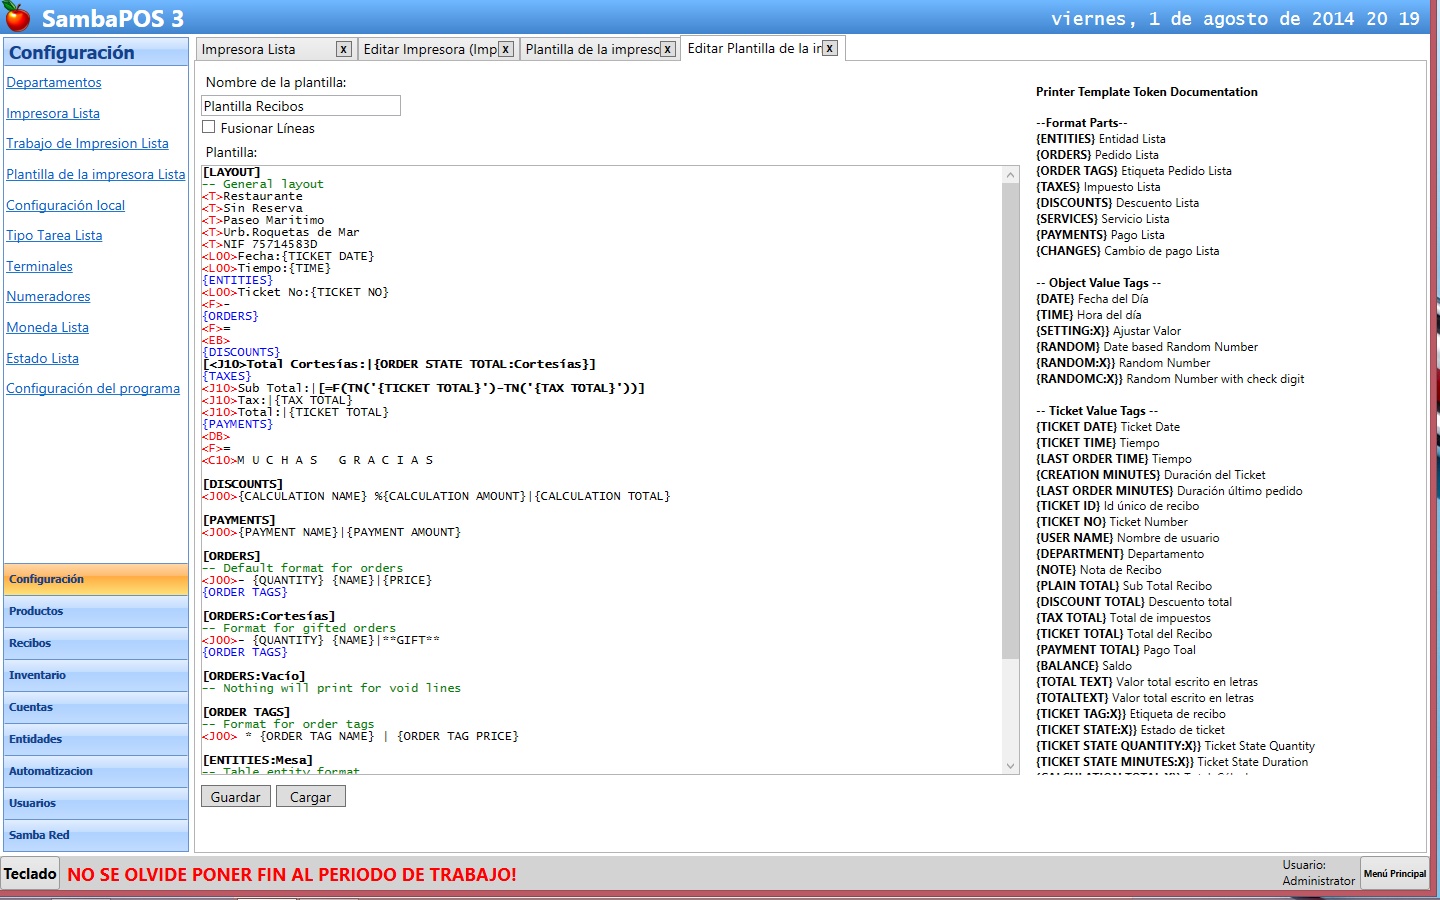Go to Menú Principal
This screenshot has width=1440, height=900.
tap(1394, 873)
